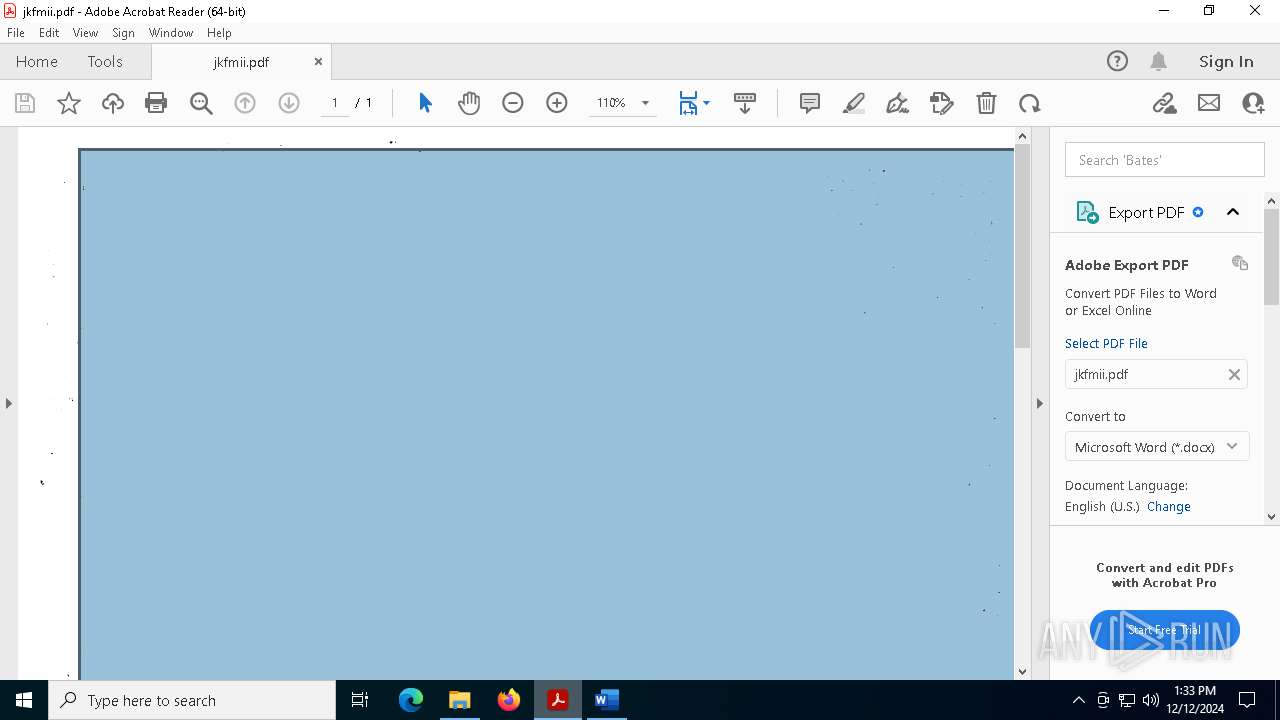Select the Highlight text tool
This screenshot has width=1280, height=720.
tap(854, 103)
